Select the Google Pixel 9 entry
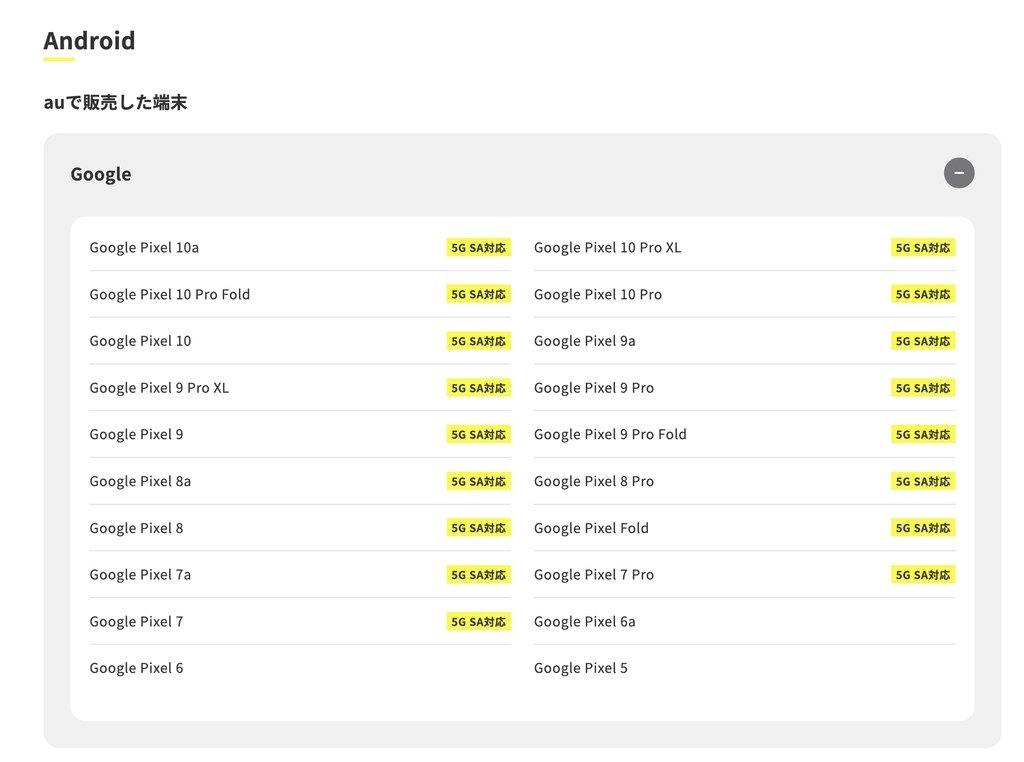The width and height of the screenshot is (1024, 762). click(x=136, y=434)
